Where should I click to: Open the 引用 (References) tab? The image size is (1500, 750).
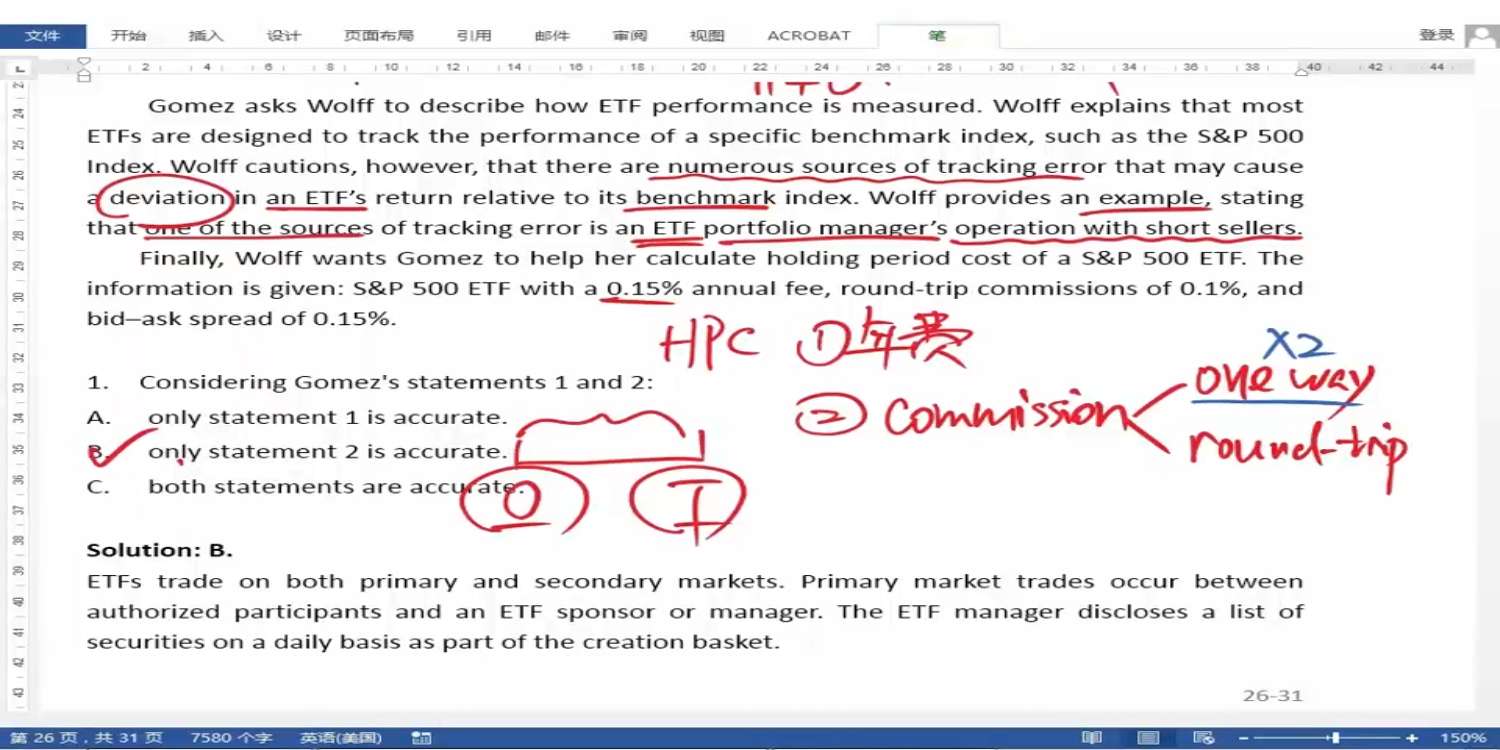(x=474, y=36)
